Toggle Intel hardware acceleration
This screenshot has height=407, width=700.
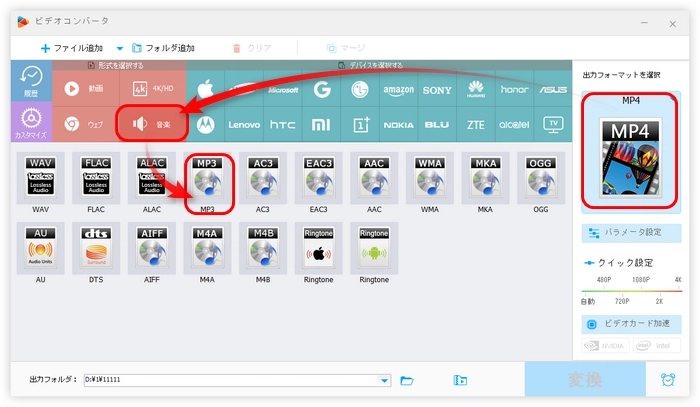pyautogui.click(x=657, y=347)
